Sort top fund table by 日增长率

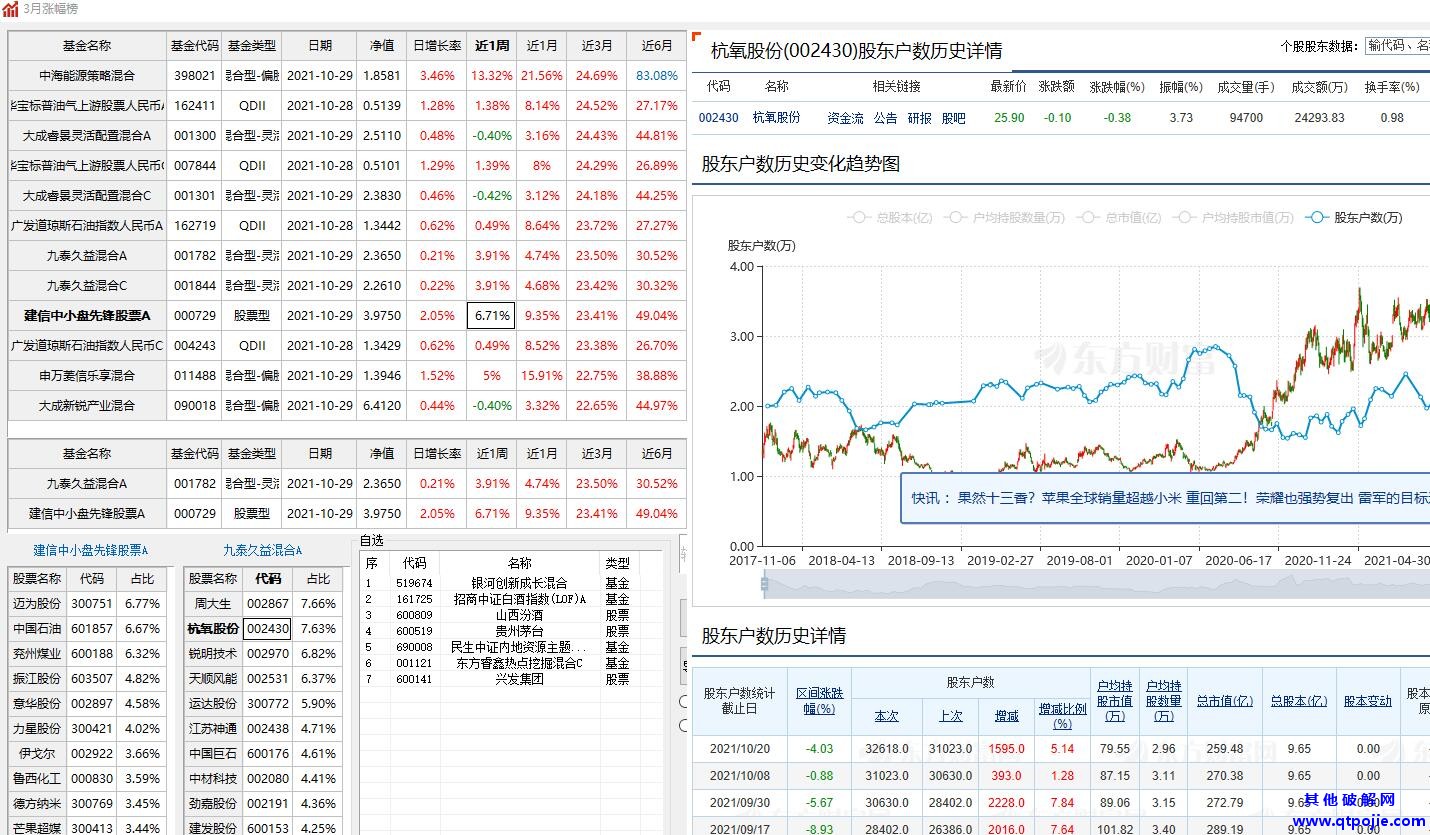tap(437, 46)
